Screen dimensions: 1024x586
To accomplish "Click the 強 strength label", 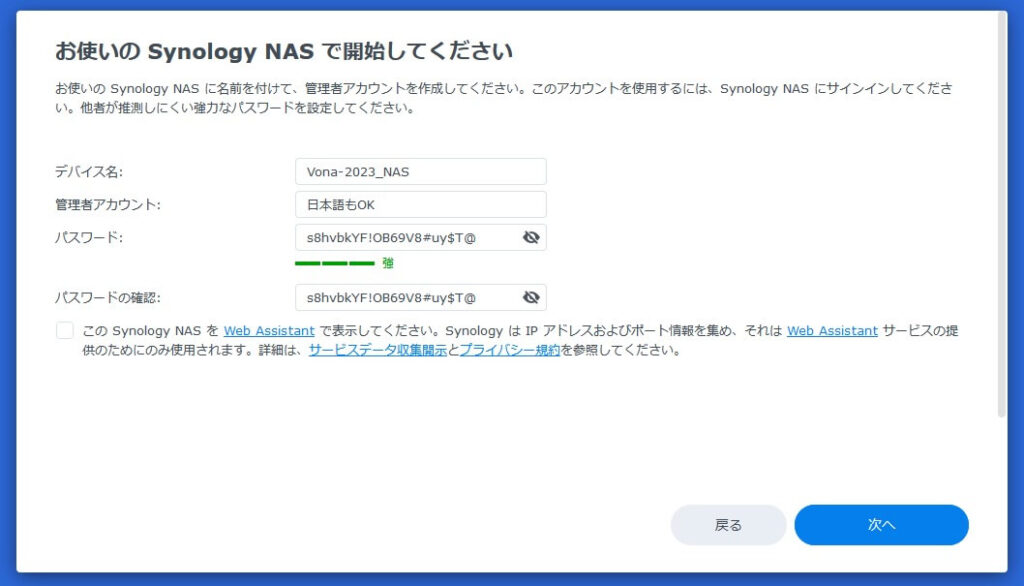I will [388, 263].
